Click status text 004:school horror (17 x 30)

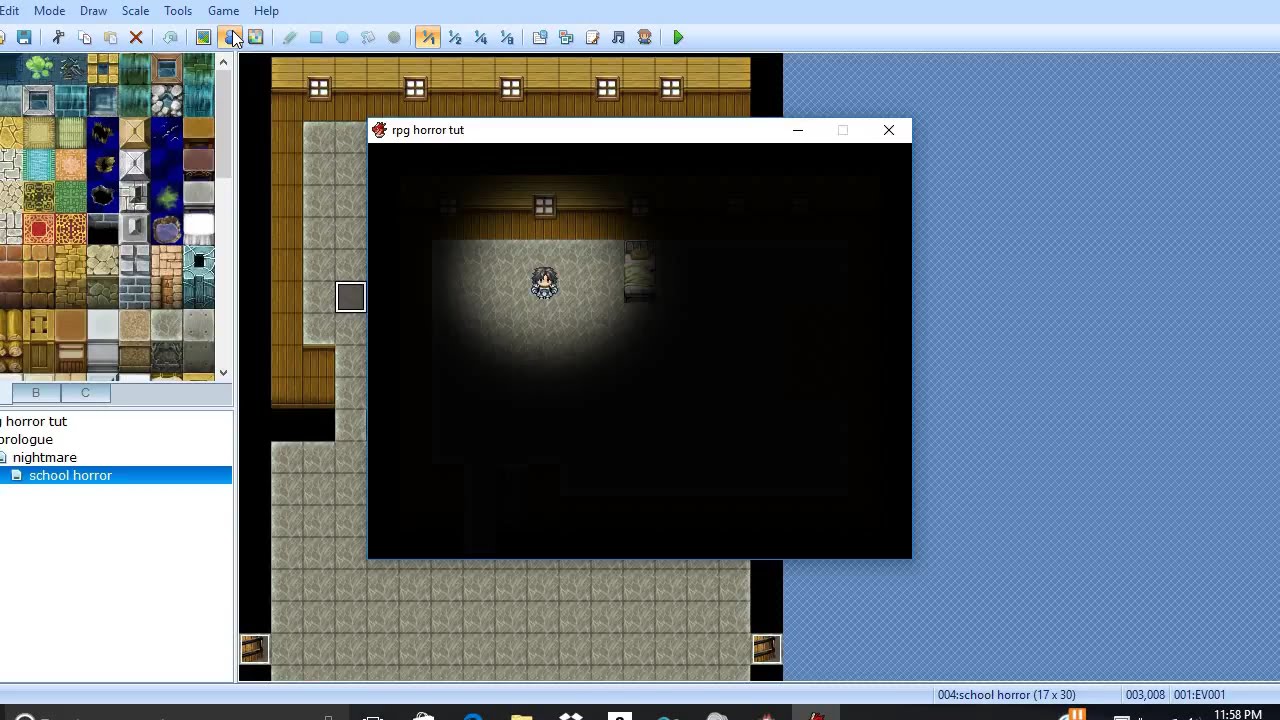[x=1007, y=695]
